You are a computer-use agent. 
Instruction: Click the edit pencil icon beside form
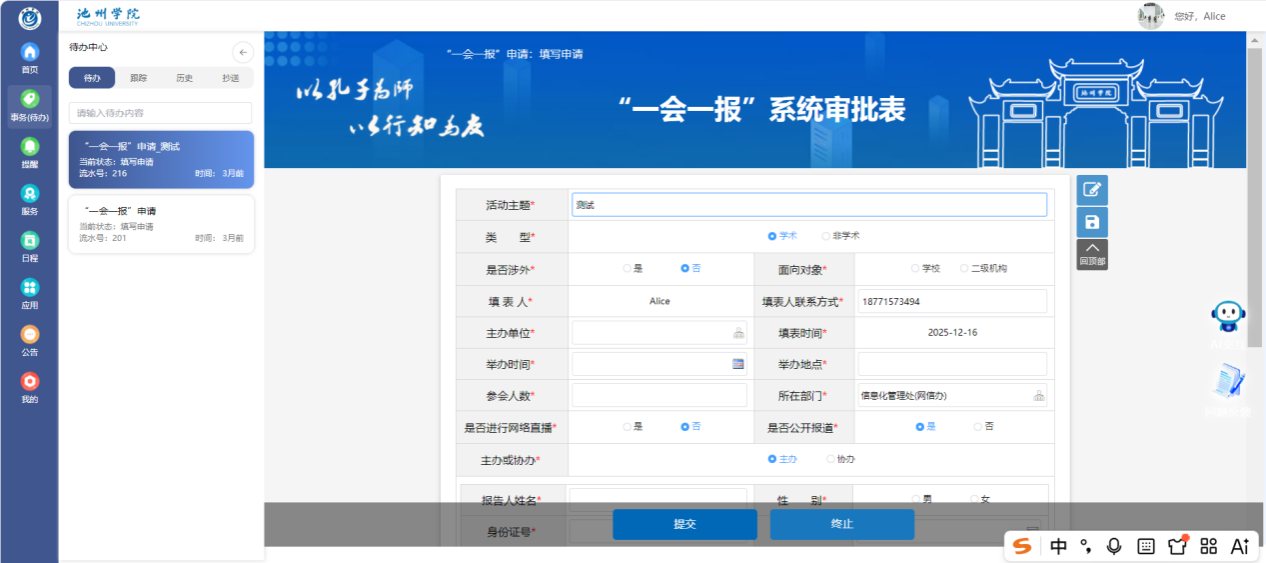tap(1092, 189)
